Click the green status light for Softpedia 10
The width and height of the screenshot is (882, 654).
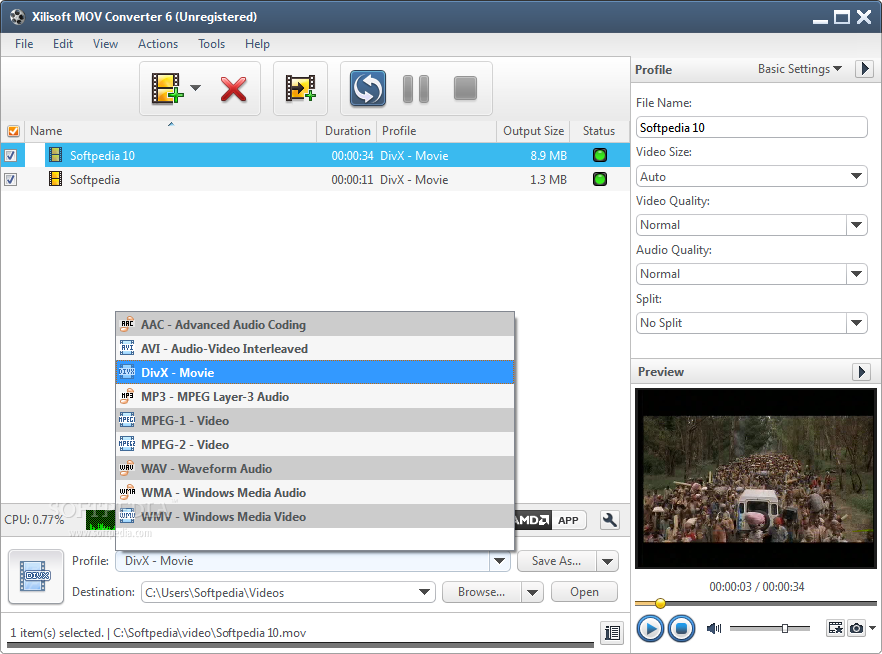click(x=600, y=155)
